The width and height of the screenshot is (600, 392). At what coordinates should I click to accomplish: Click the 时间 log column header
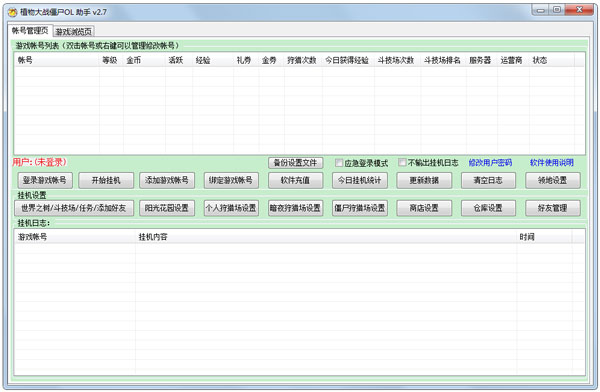pos(544,237)
